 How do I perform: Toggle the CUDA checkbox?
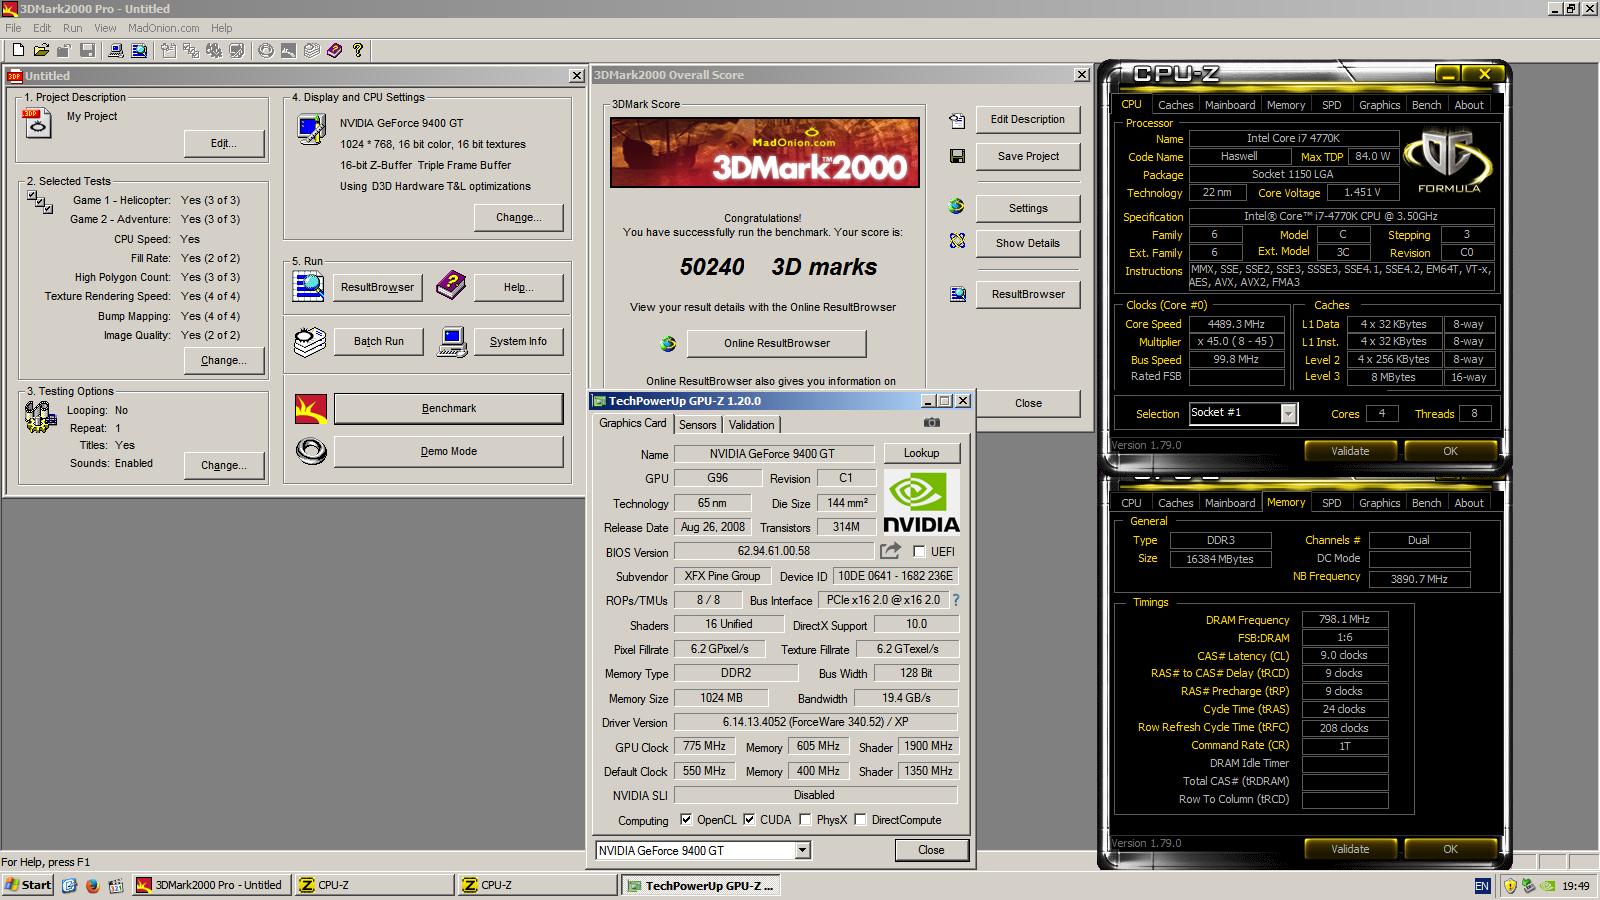click(x=749, y=820)
